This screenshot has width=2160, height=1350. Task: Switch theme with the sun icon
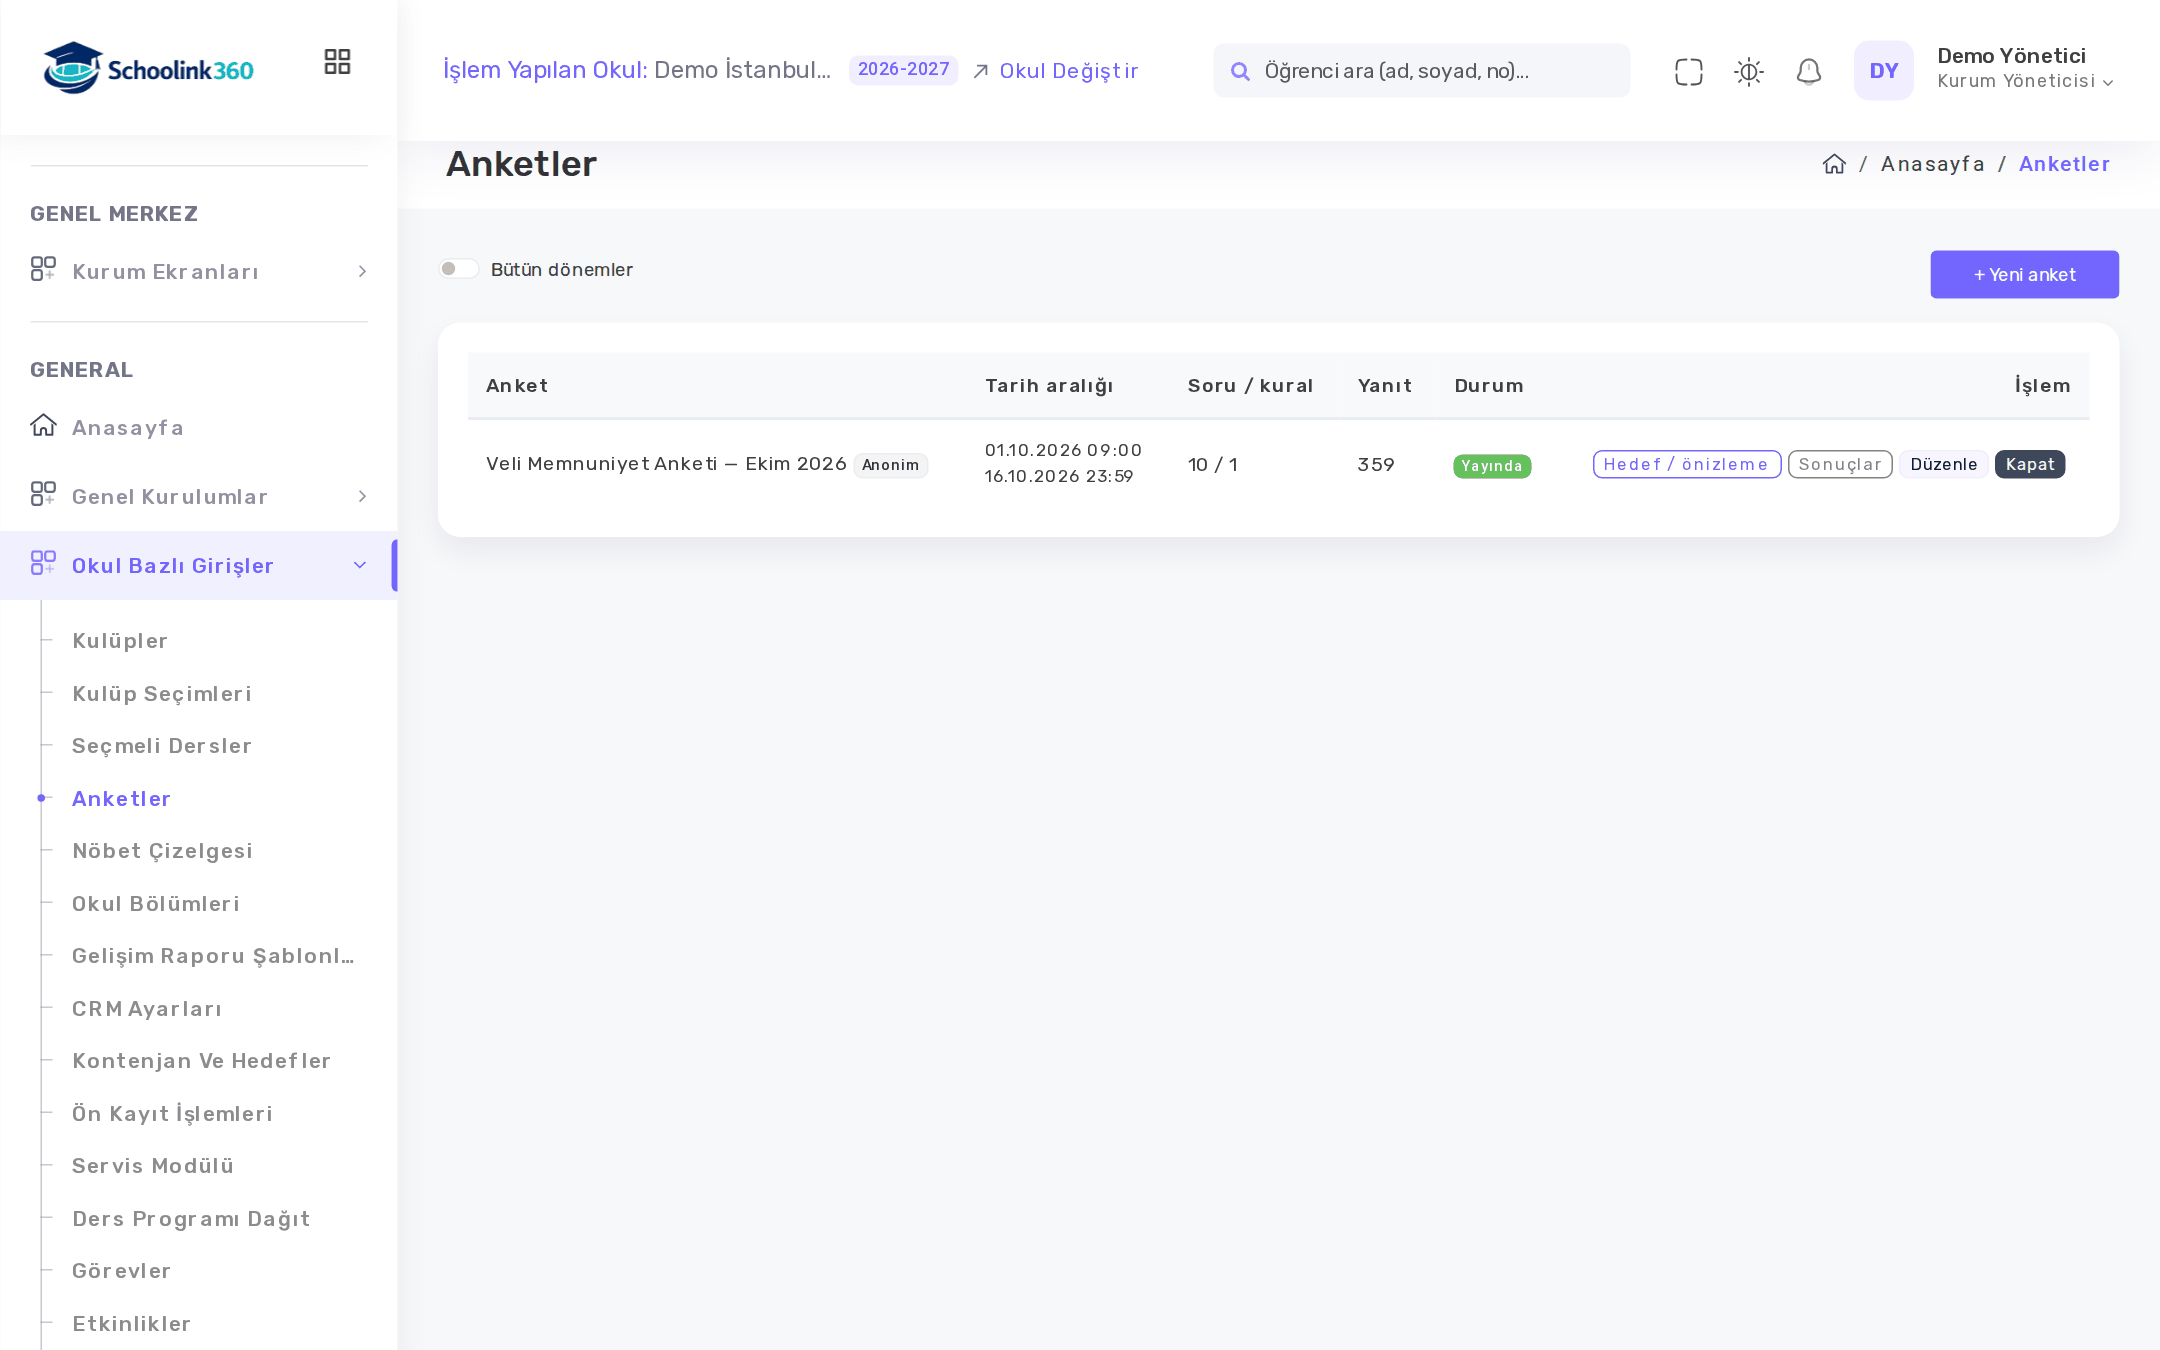click(x=1748, y=71)
